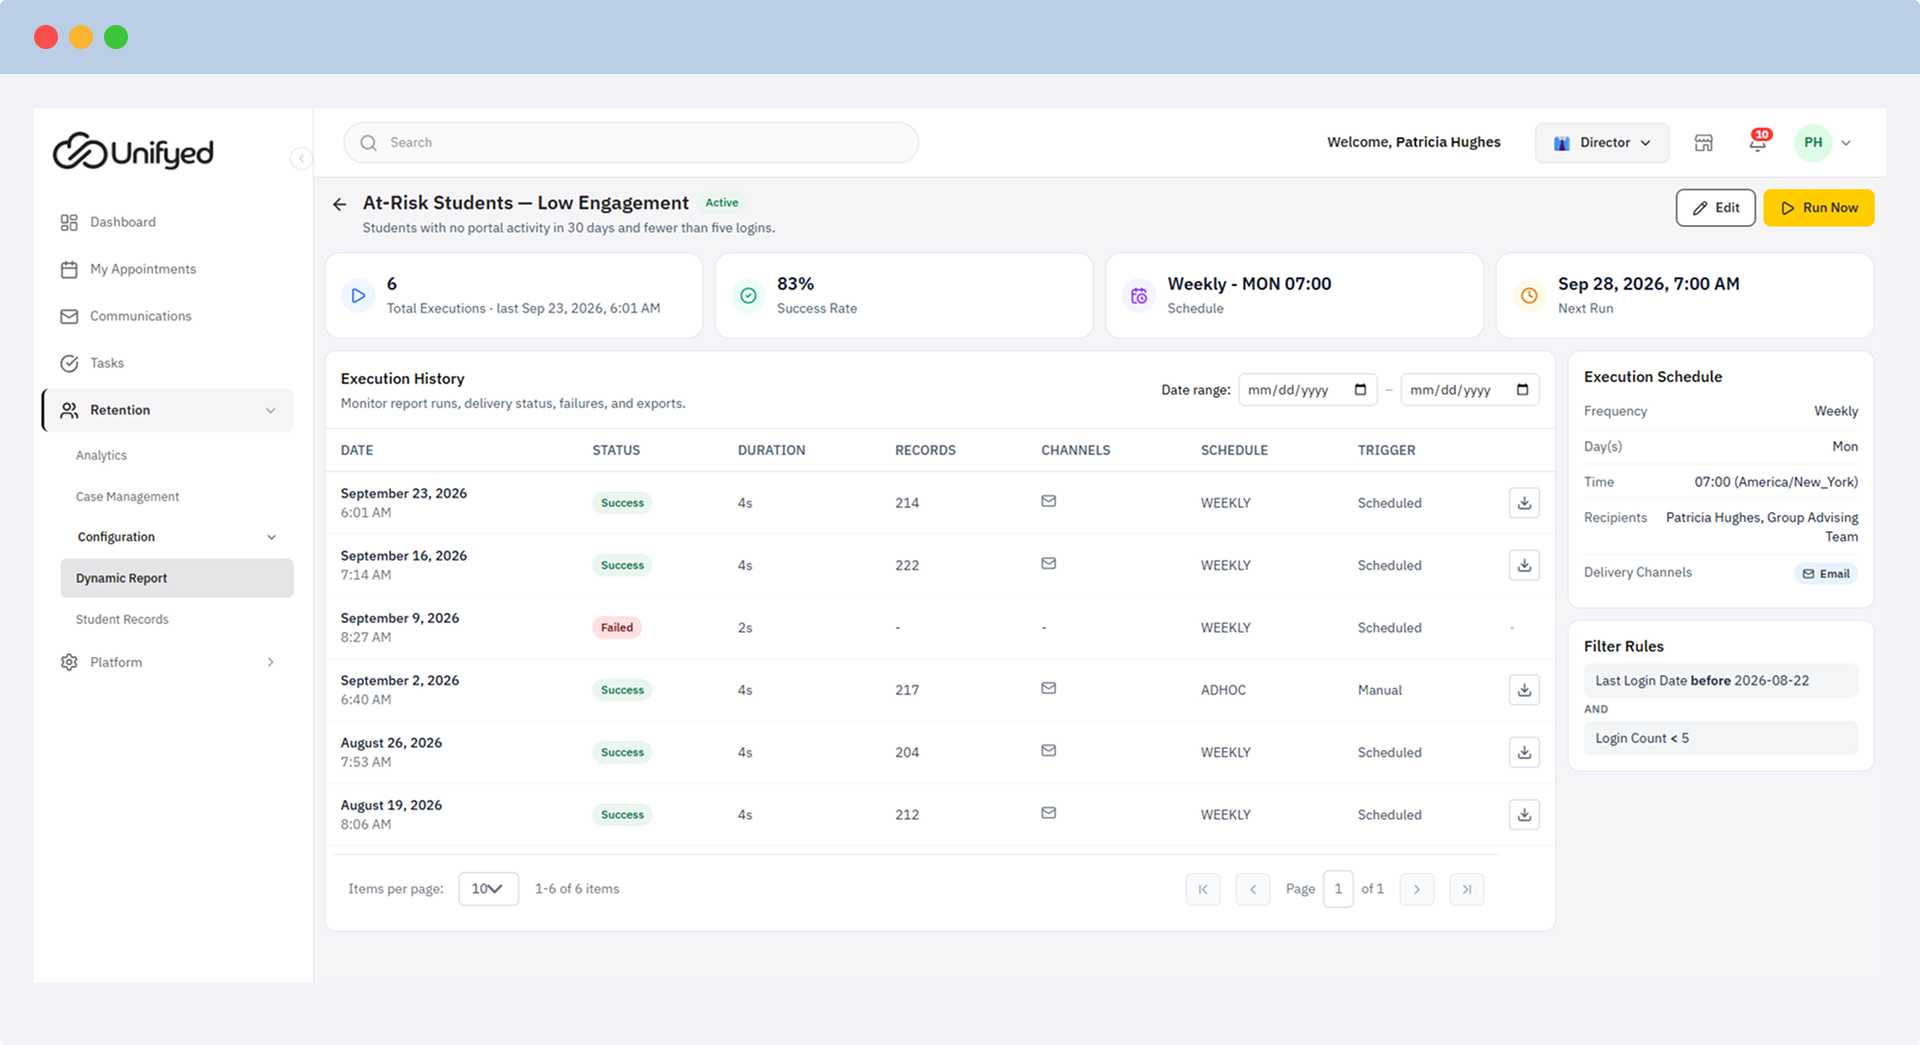Image resolution: width=1920 pixels, height=1045 pixels.
Task: Open Dynamic Report in the sidebar
Action: pos(177,578)
